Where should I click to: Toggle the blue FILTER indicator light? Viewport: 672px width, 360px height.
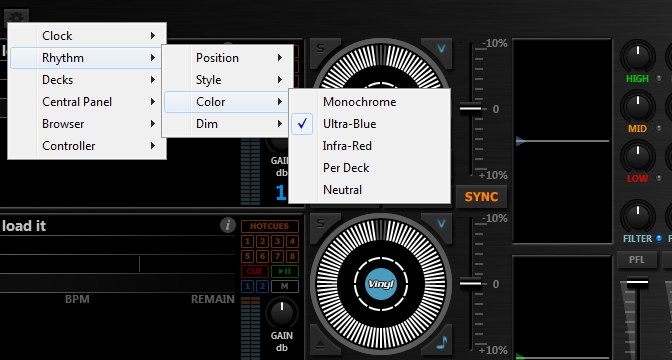click(659, 238)
